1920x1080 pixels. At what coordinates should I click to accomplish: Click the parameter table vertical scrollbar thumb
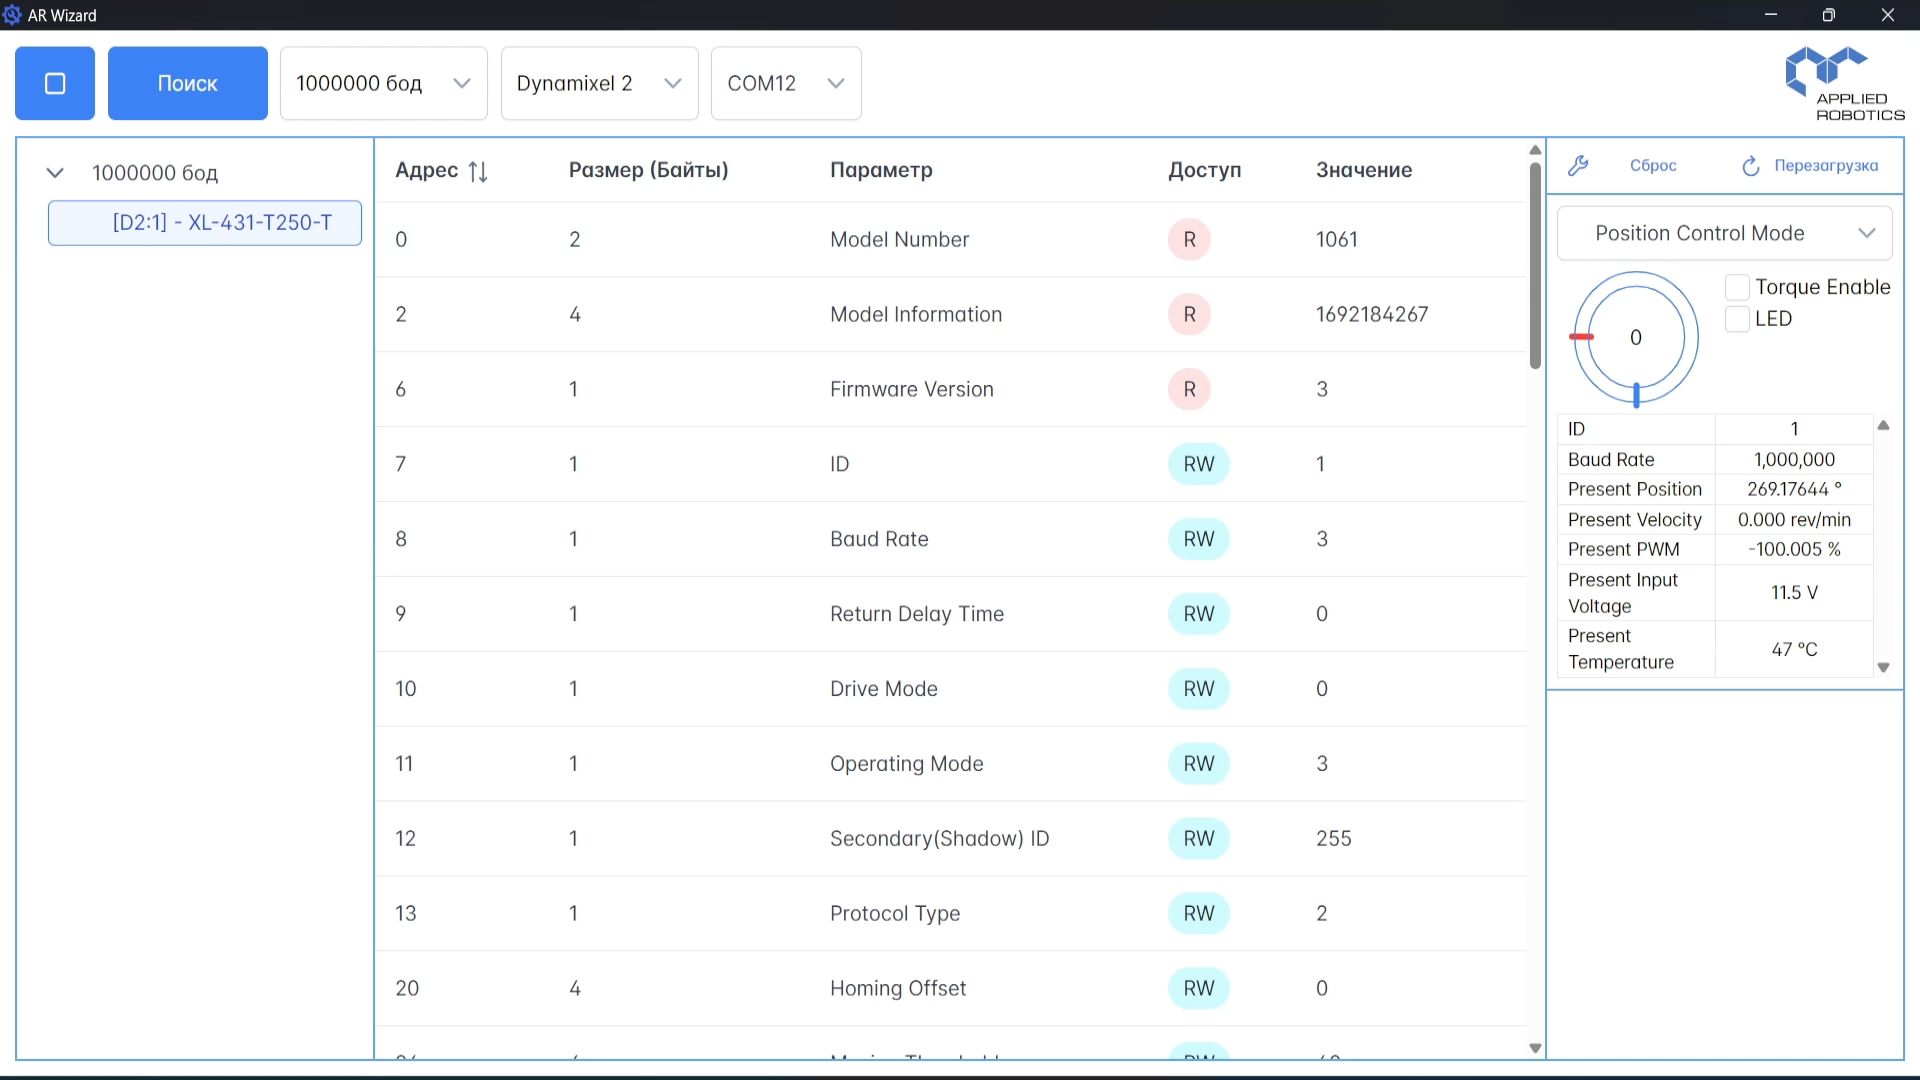[x=1535, y=265]
